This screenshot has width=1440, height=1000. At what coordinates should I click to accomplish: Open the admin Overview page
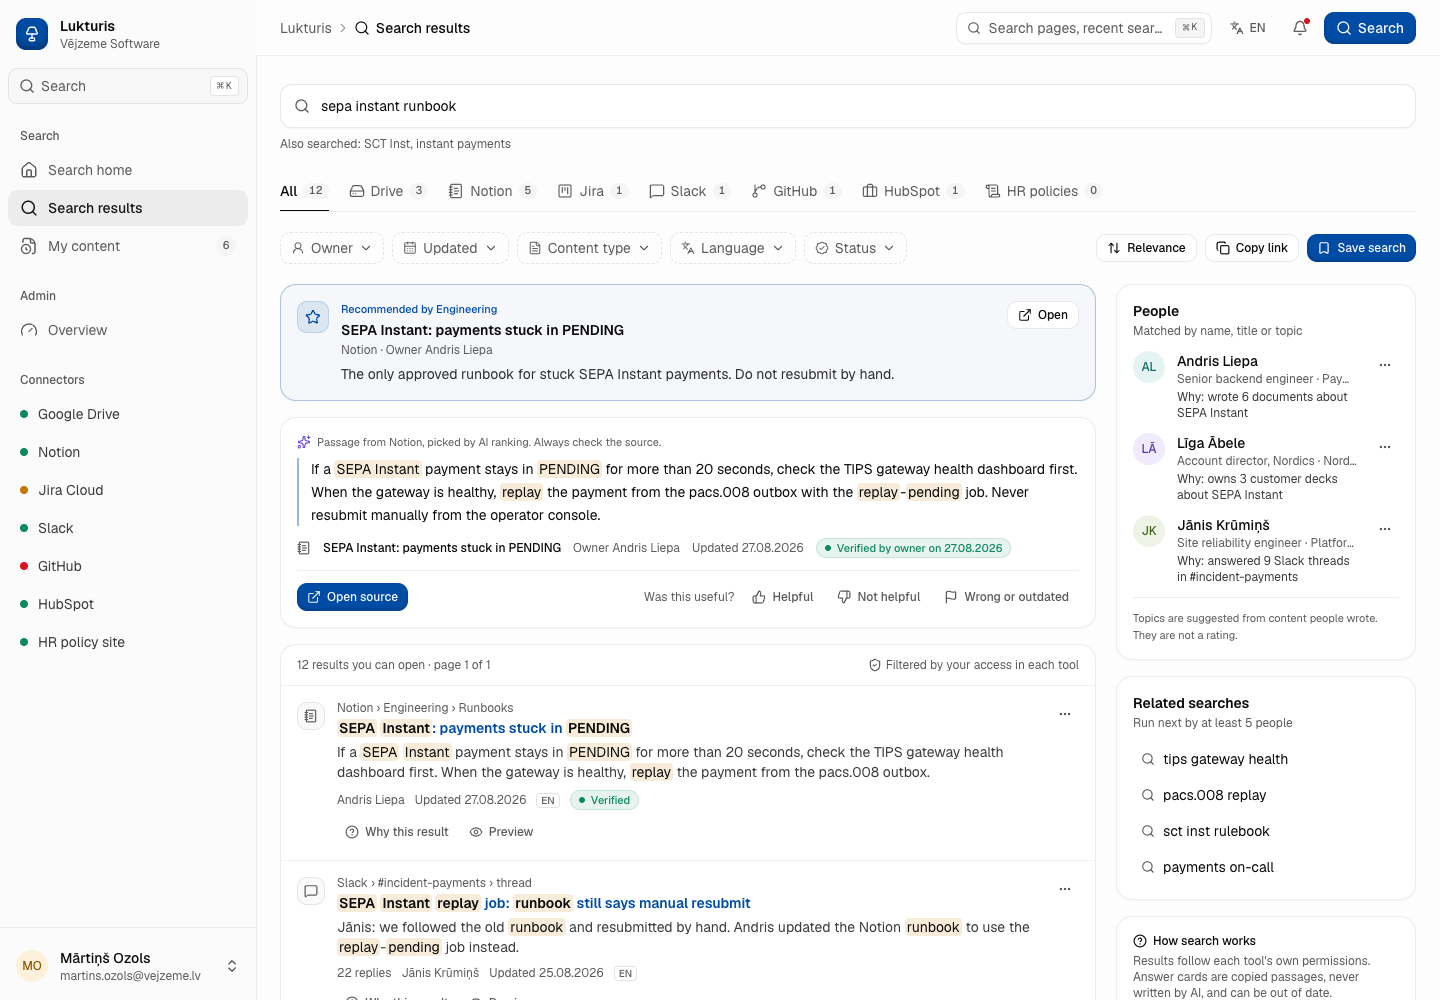click(128, 330)
